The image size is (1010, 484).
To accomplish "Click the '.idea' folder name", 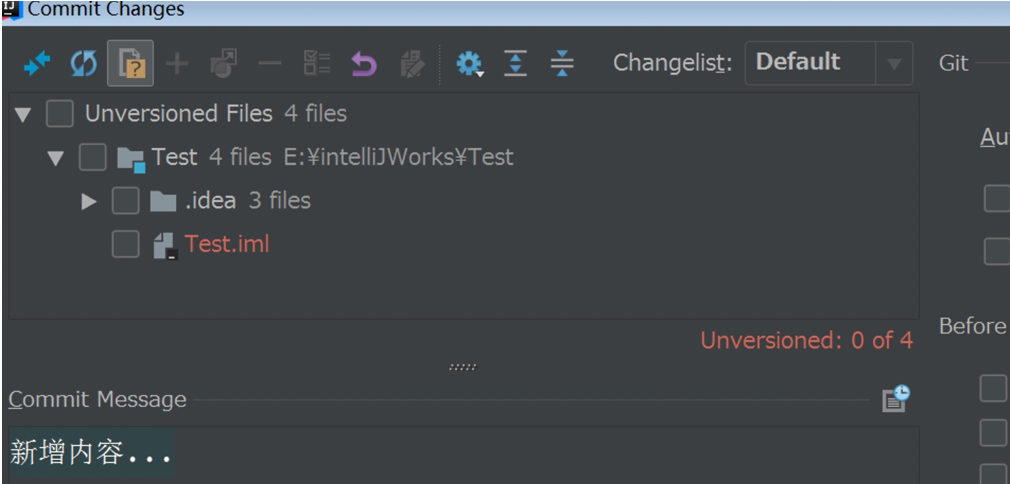I will (211, 201).
